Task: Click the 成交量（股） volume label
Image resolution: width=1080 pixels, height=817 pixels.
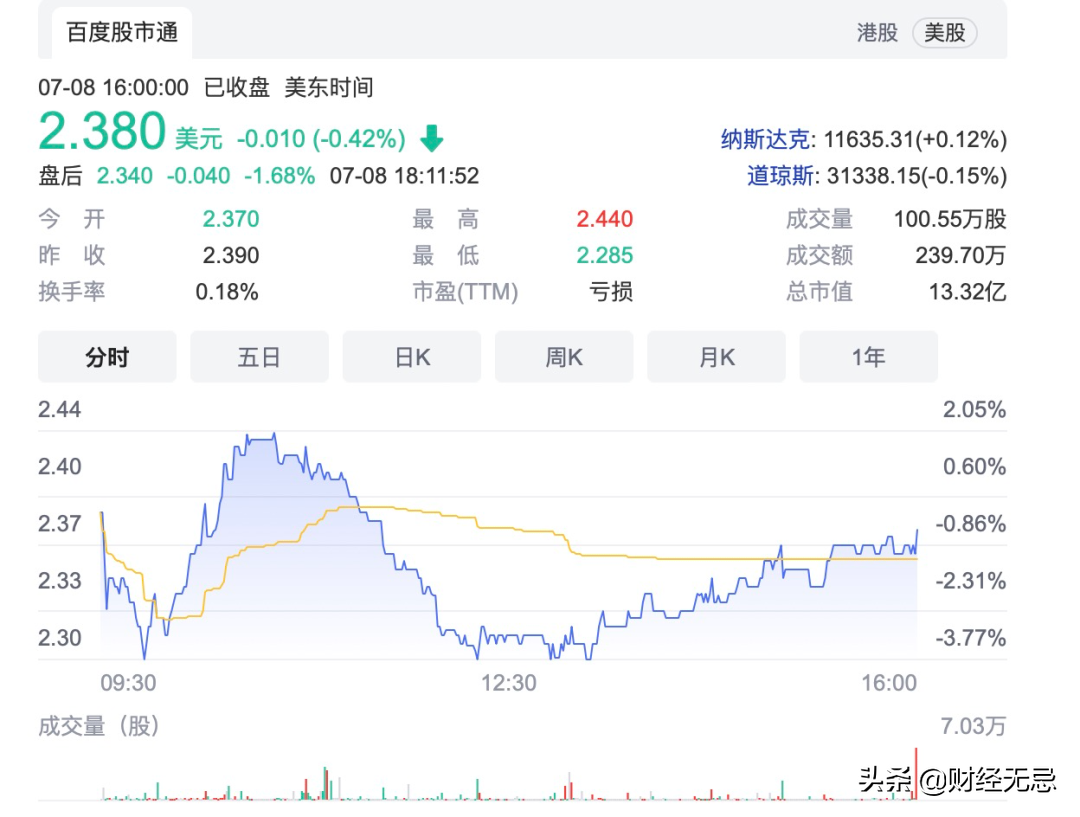Action: [99, 726]
